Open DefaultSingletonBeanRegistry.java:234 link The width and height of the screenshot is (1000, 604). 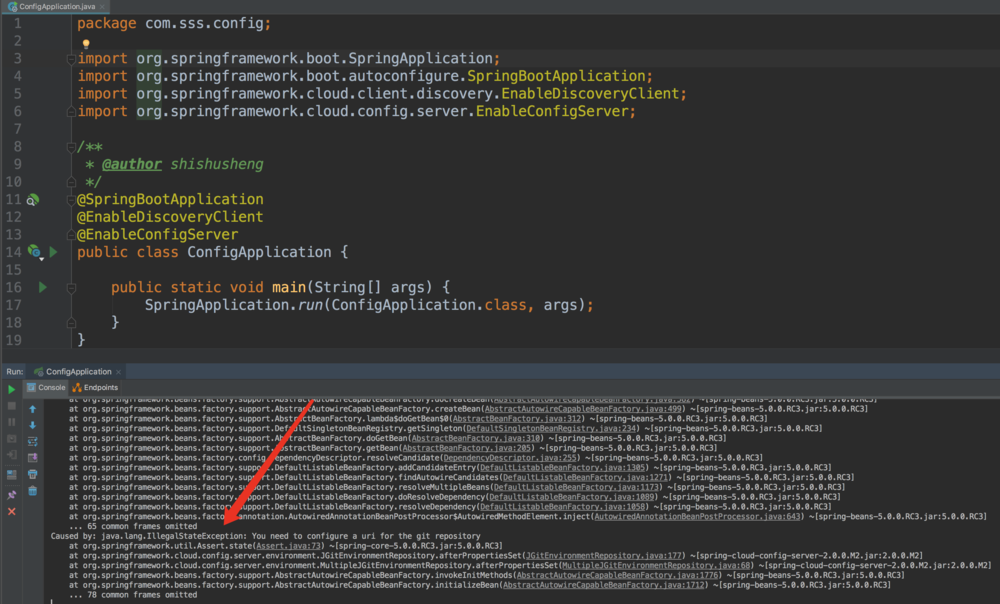[551, 429]
